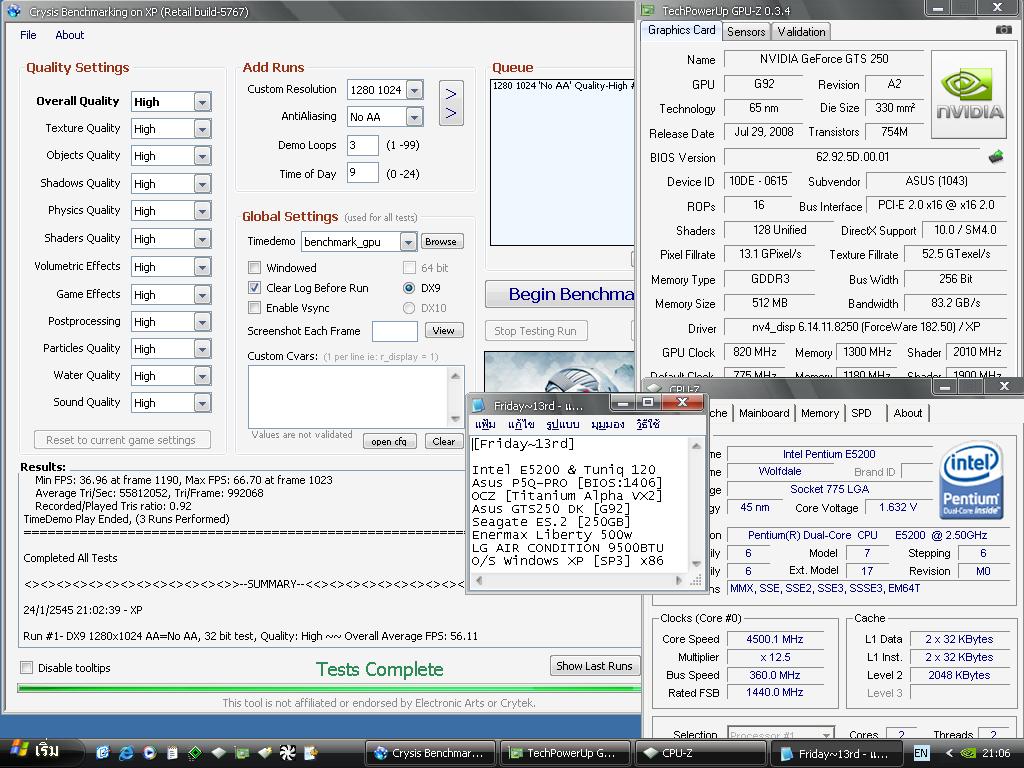Open Internet Explorer from quick launch
1024x768 pixels.
coord(126,752)
